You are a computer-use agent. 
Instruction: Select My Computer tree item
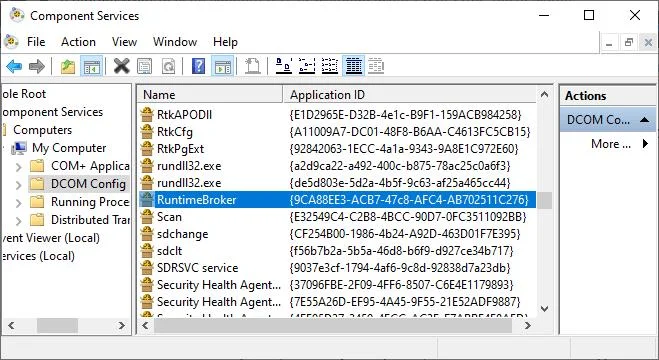coord(69,148)
